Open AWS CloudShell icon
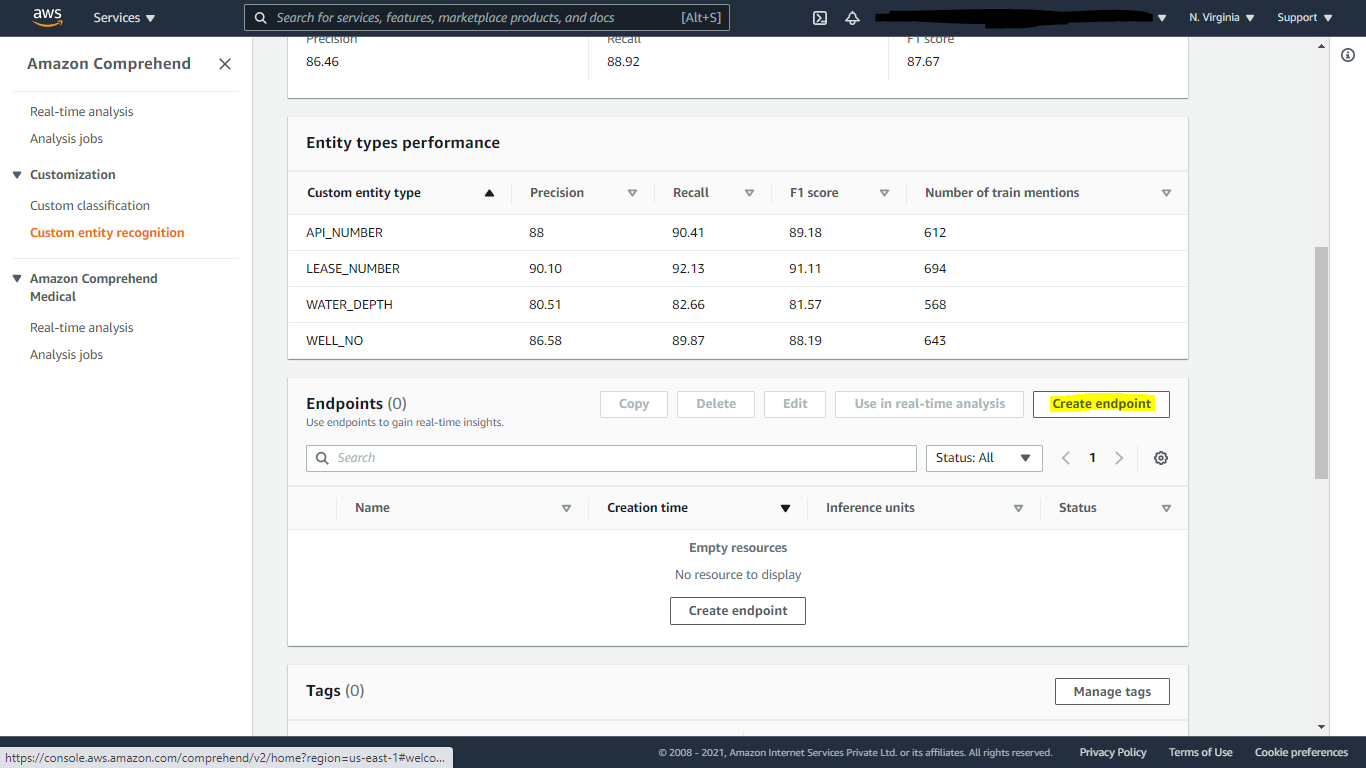 pyautogui.click(x=820, y=18)
